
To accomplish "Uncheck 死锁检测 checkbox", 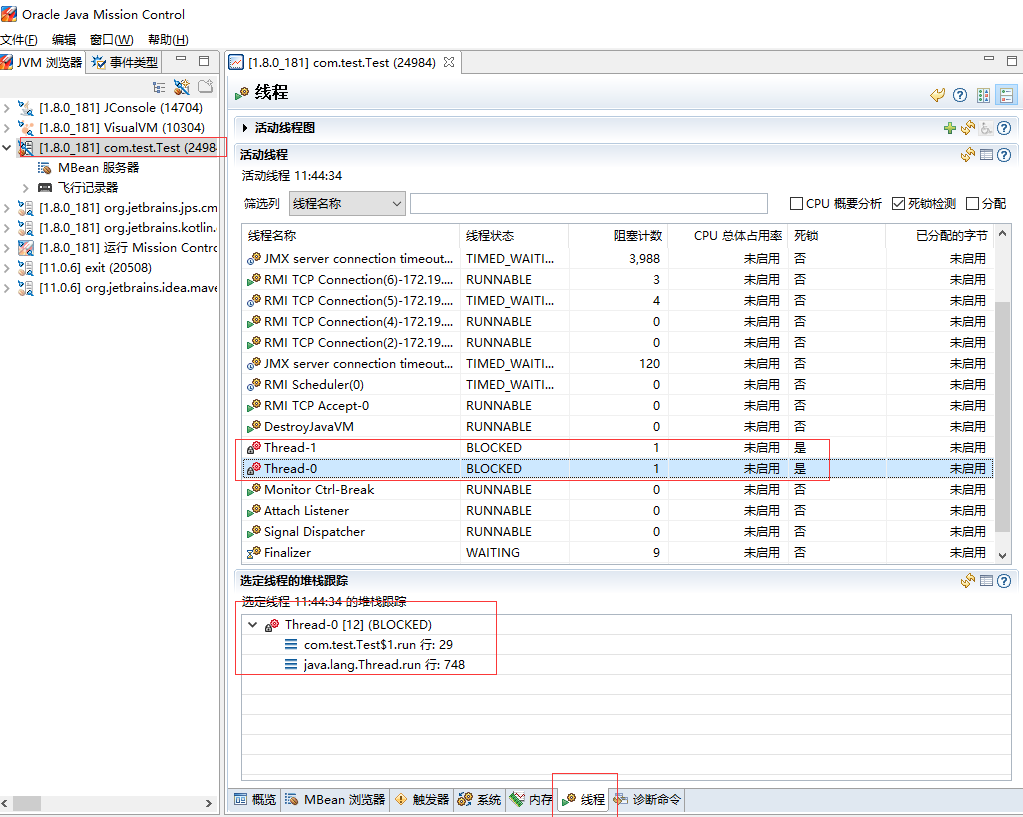I will click(x=898, y=204).
